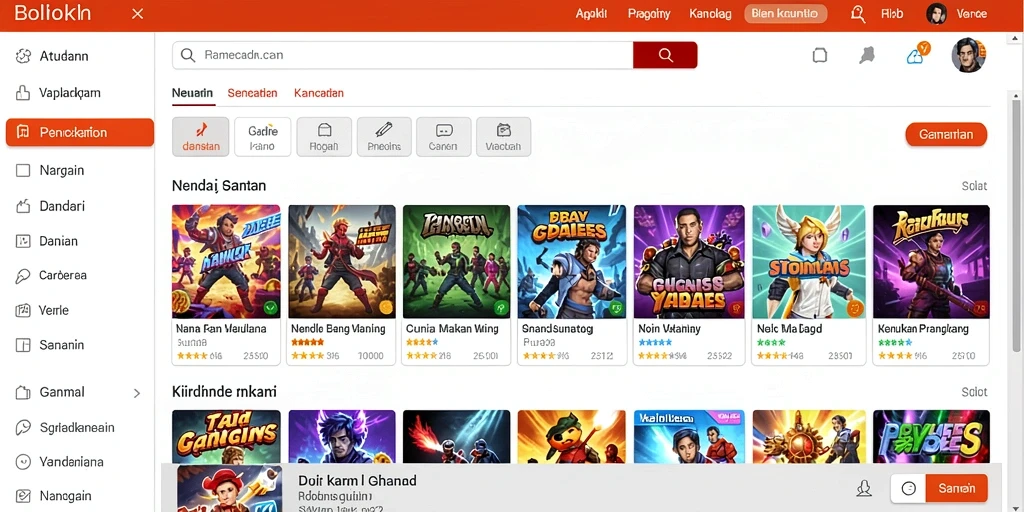Open Carberea sidebar entry
Image resolution: width=1024 pixels, height=512 pixels.
click(x=50, y=276)
